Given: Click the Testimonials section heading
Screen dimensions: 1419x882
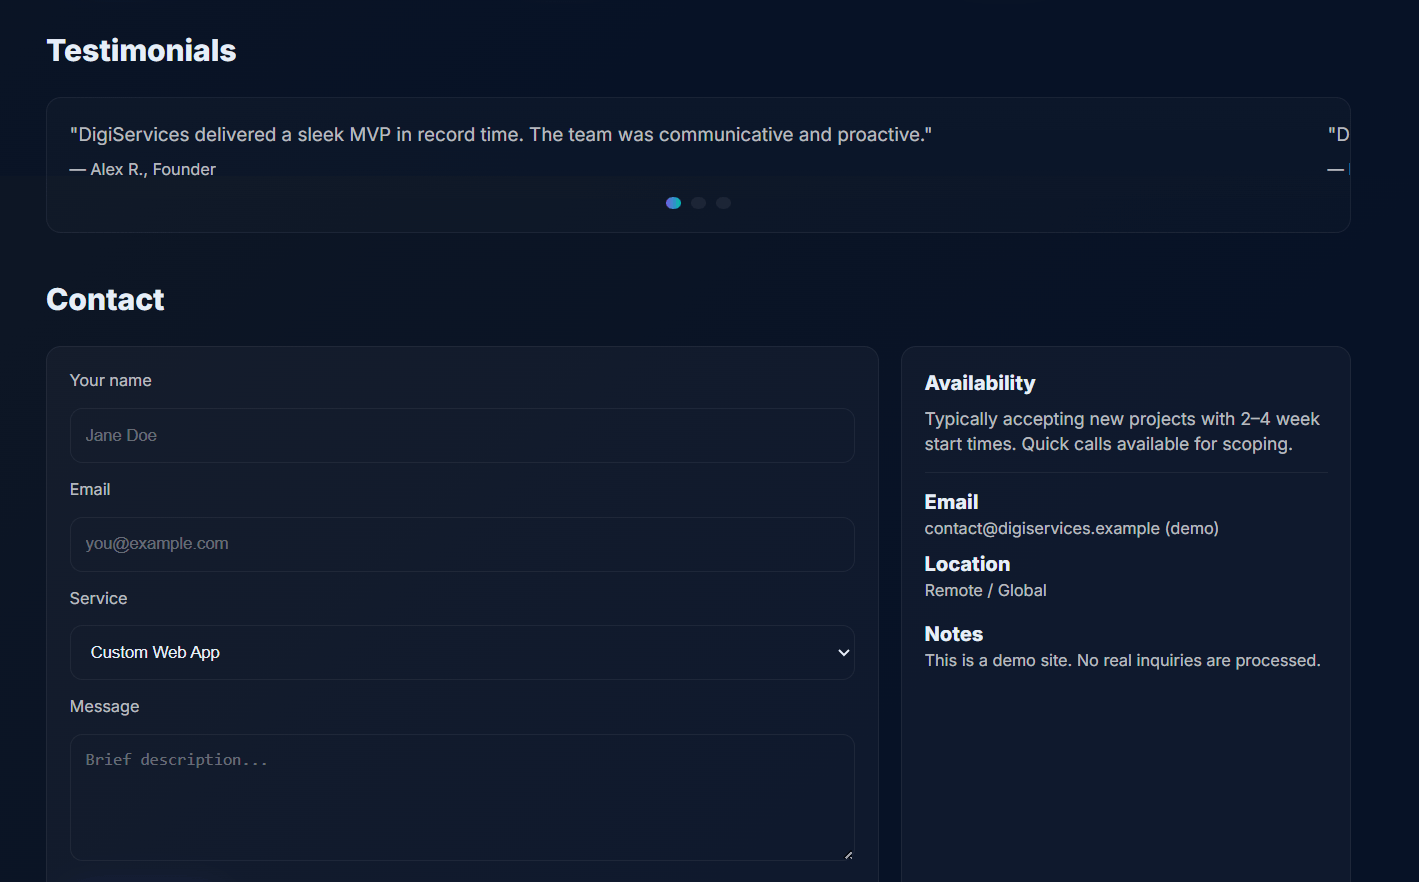Looking at the screenshot, I should click(x=141, y=51).
